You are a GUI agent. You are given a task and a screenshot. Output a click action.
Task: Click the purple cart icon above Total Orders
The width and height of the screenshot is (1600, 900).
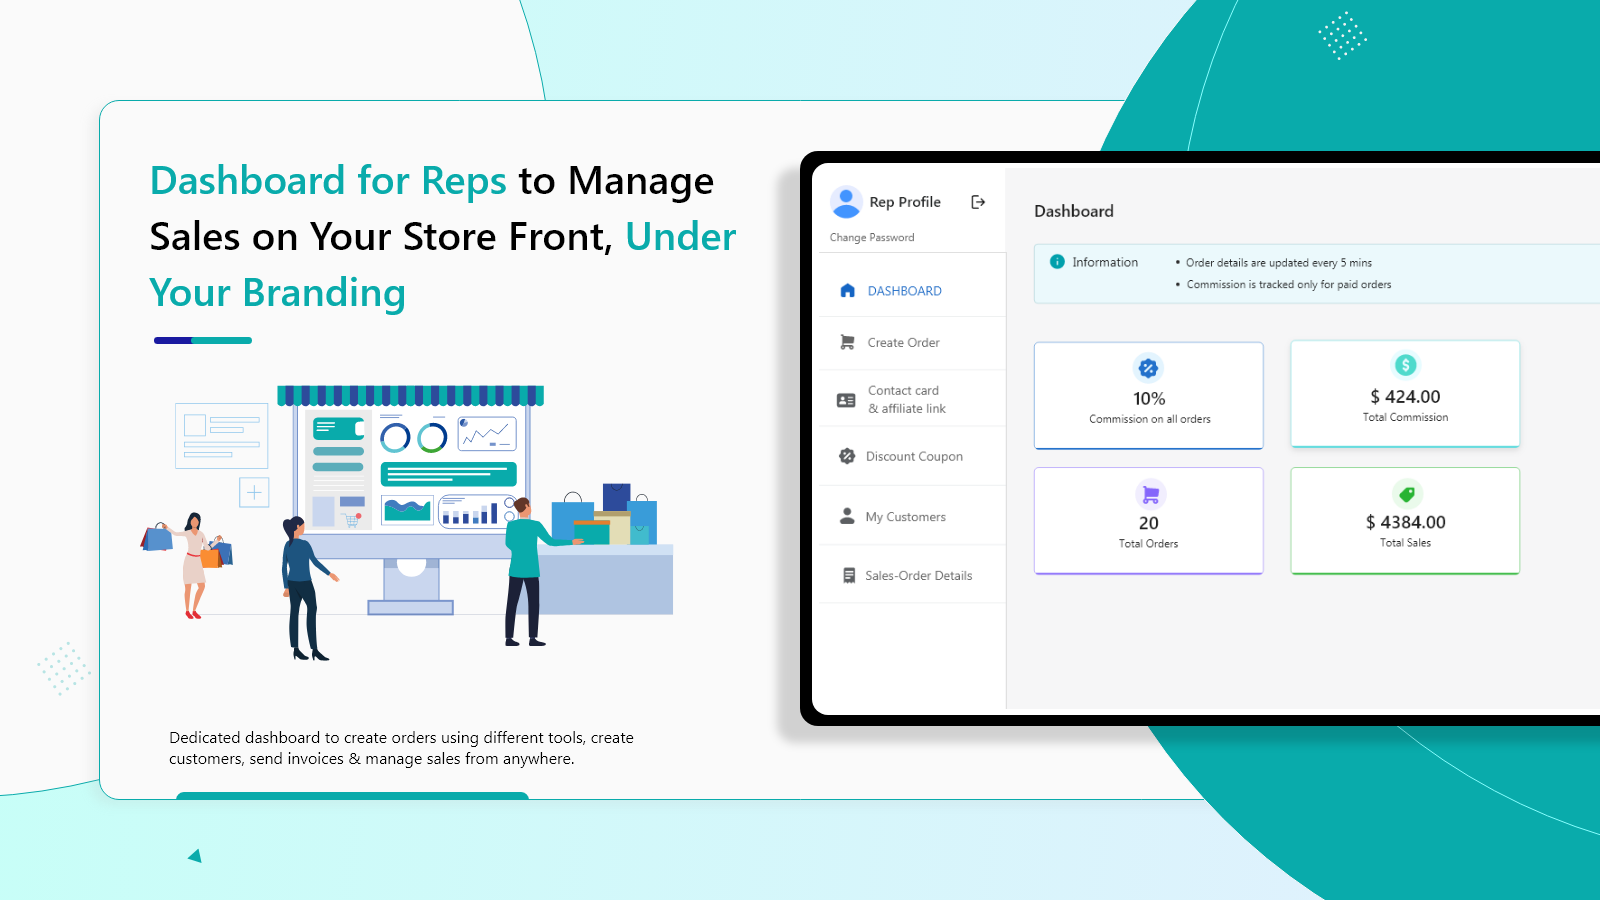coord(1150,494)
